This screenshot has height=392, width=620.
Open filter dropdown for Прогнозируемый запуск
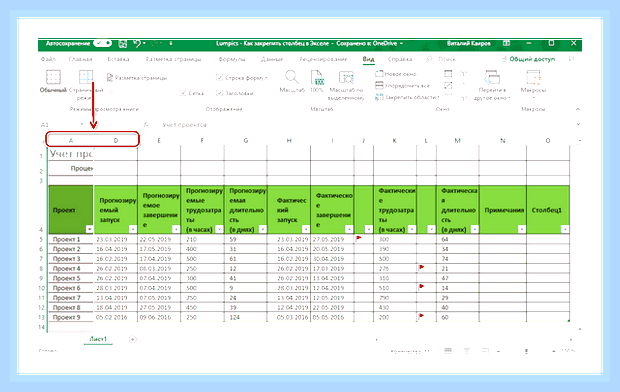132,229
